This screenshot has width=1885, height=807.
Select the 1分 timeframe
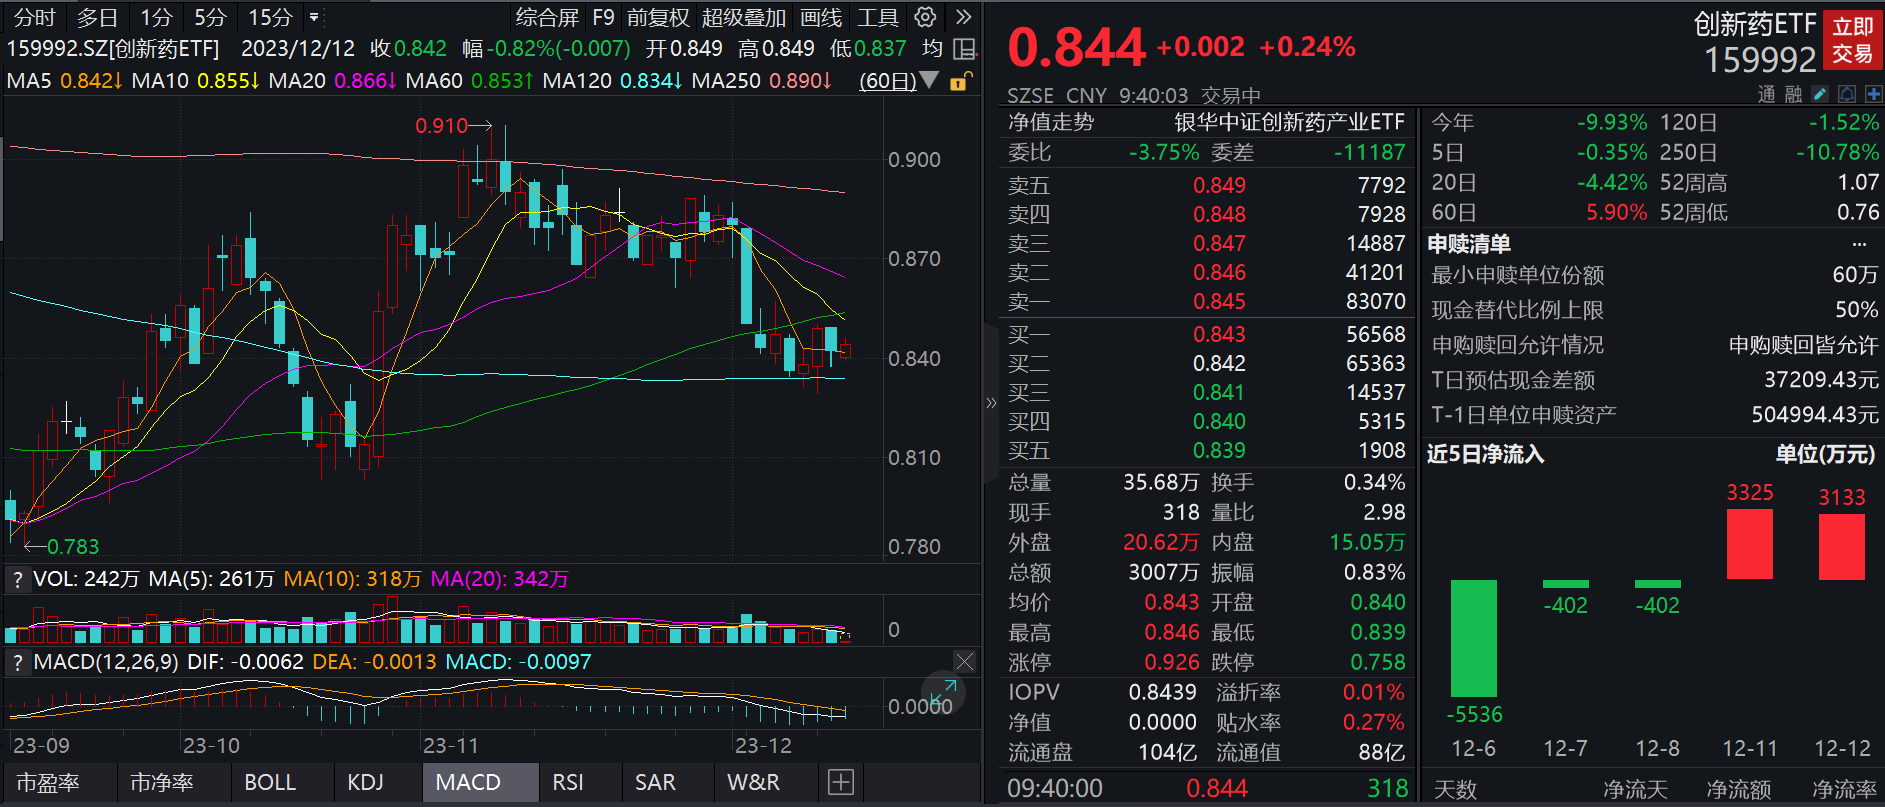click(x=156, y=17)
